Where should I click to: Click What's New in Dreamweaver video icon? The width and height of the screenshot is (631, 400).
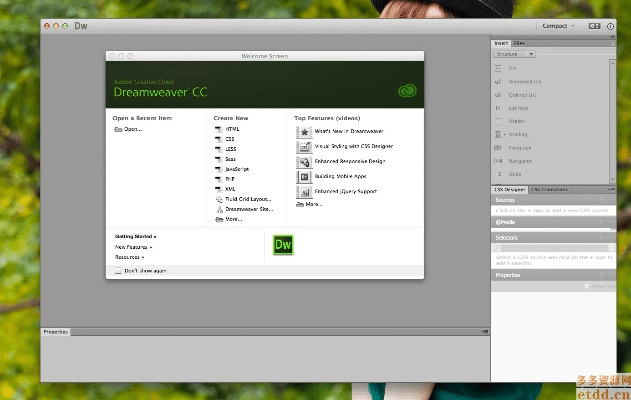click(304, 131)
